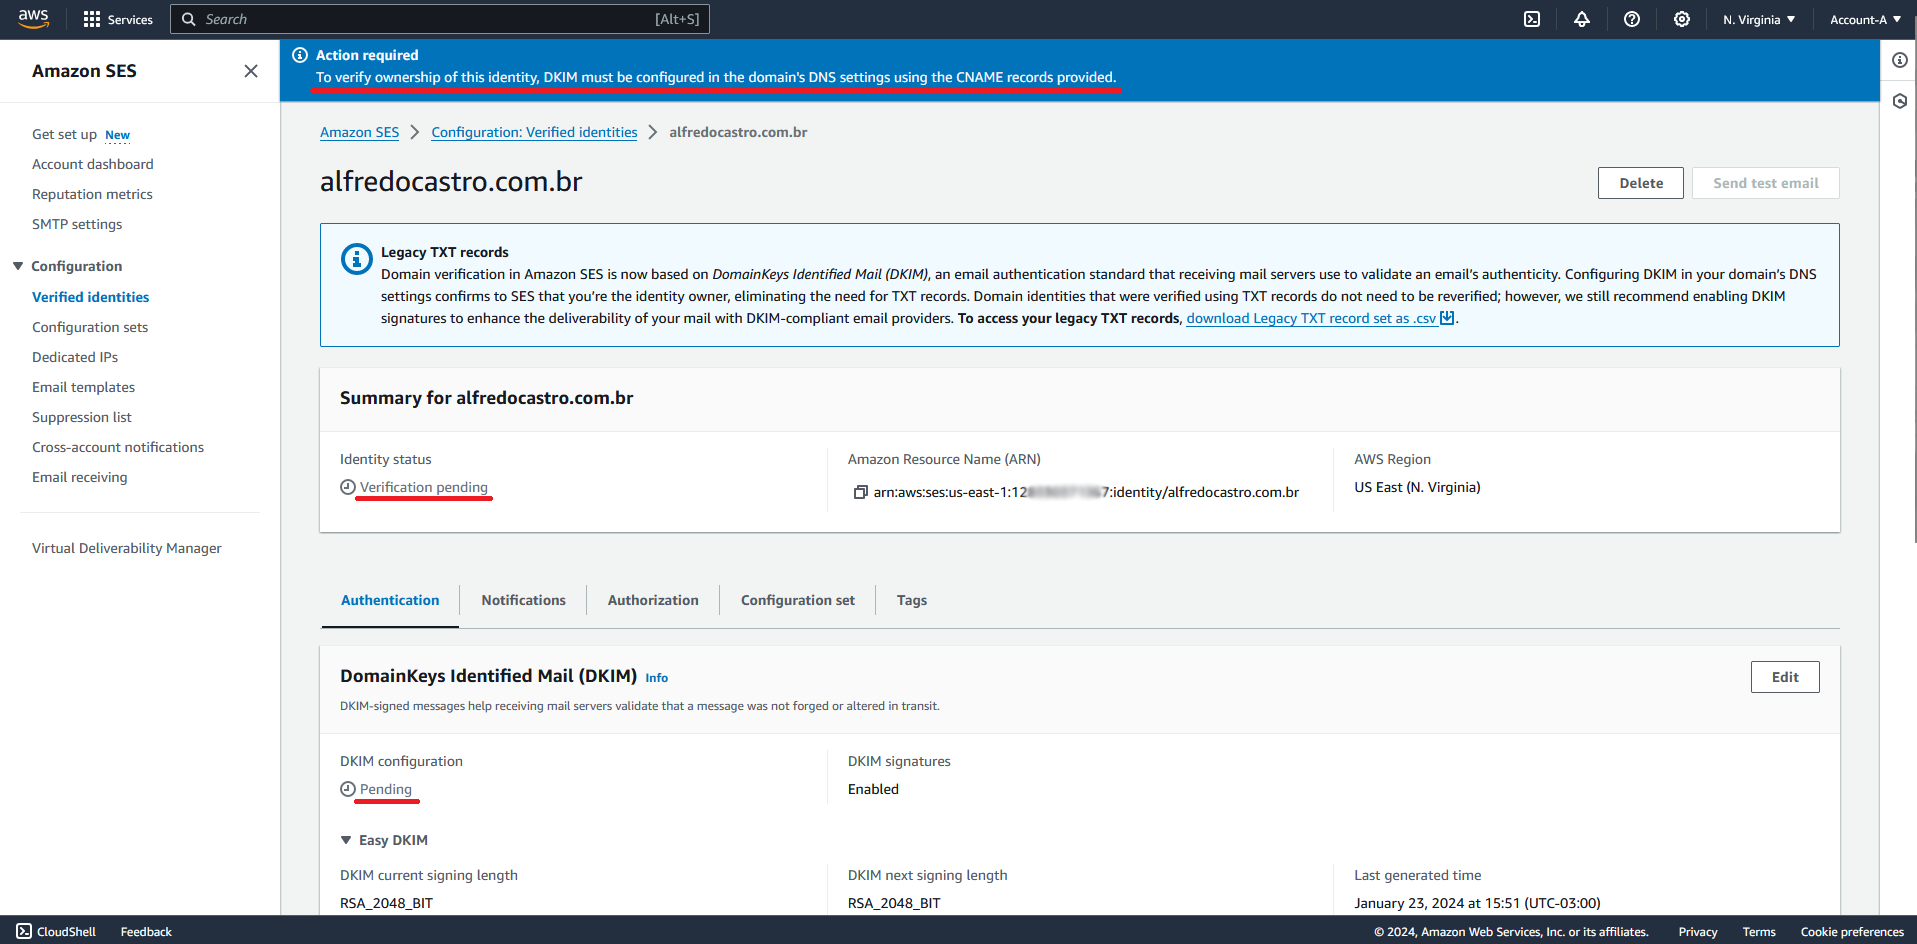Switch to the Authentication tab

[390, 600]
